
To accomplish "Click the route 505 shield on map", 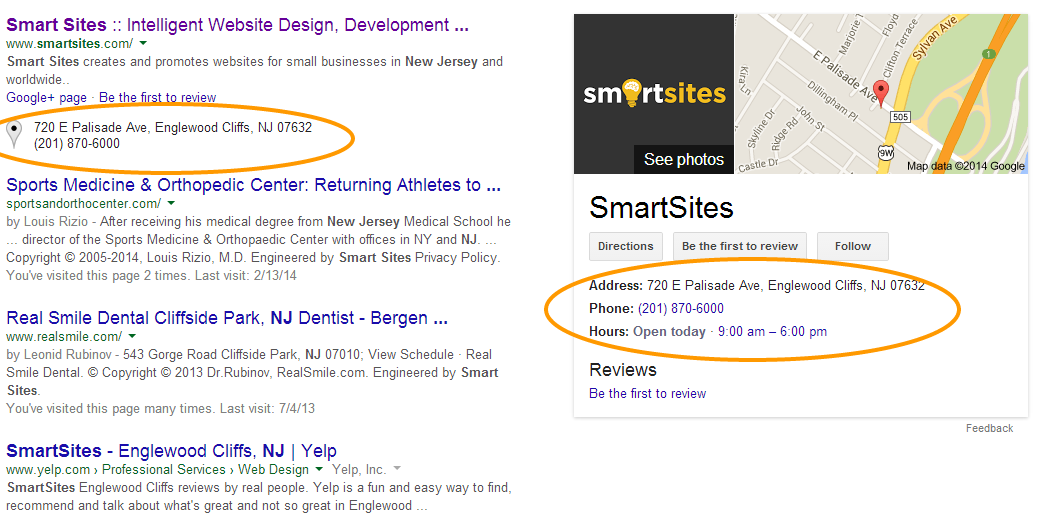I will 901,117.
